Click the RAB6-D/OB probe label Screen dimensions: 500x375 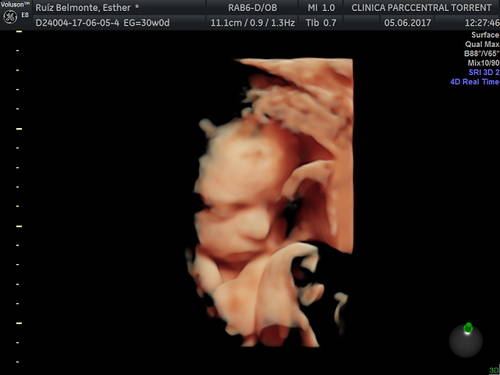(x=253, y=8)
